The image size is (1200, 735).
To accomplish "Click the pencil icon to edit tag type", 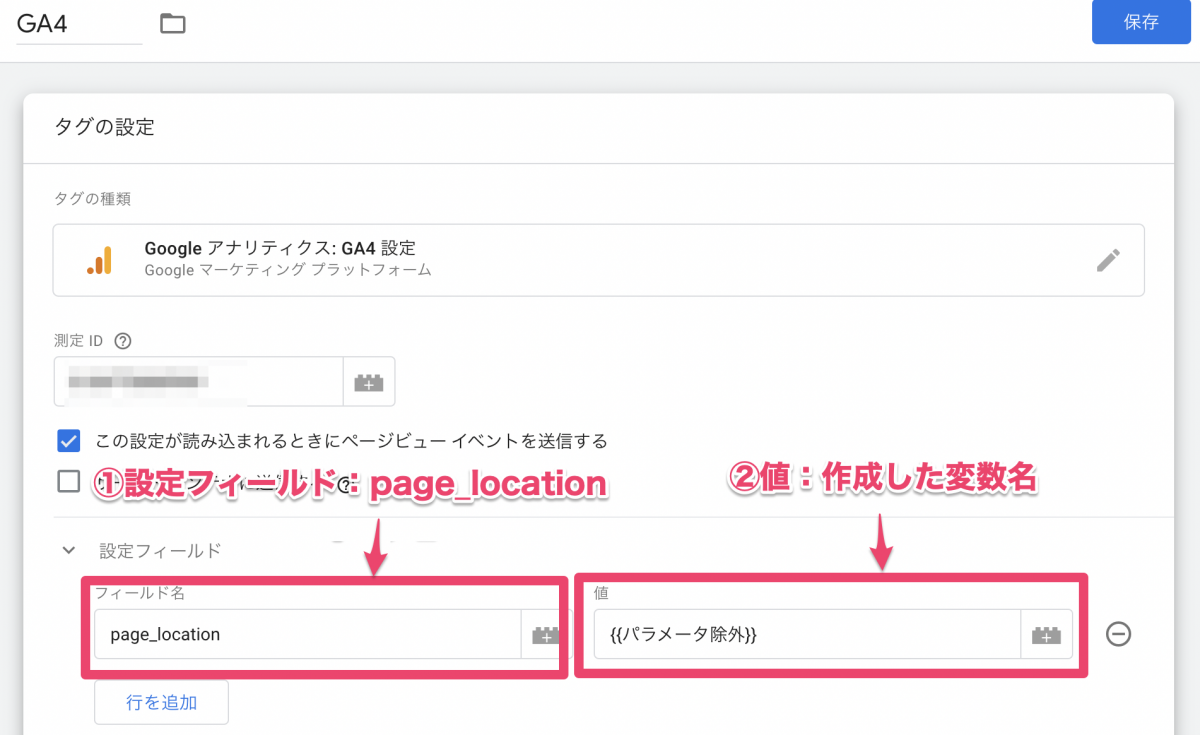I will (x=1108, y=260).
